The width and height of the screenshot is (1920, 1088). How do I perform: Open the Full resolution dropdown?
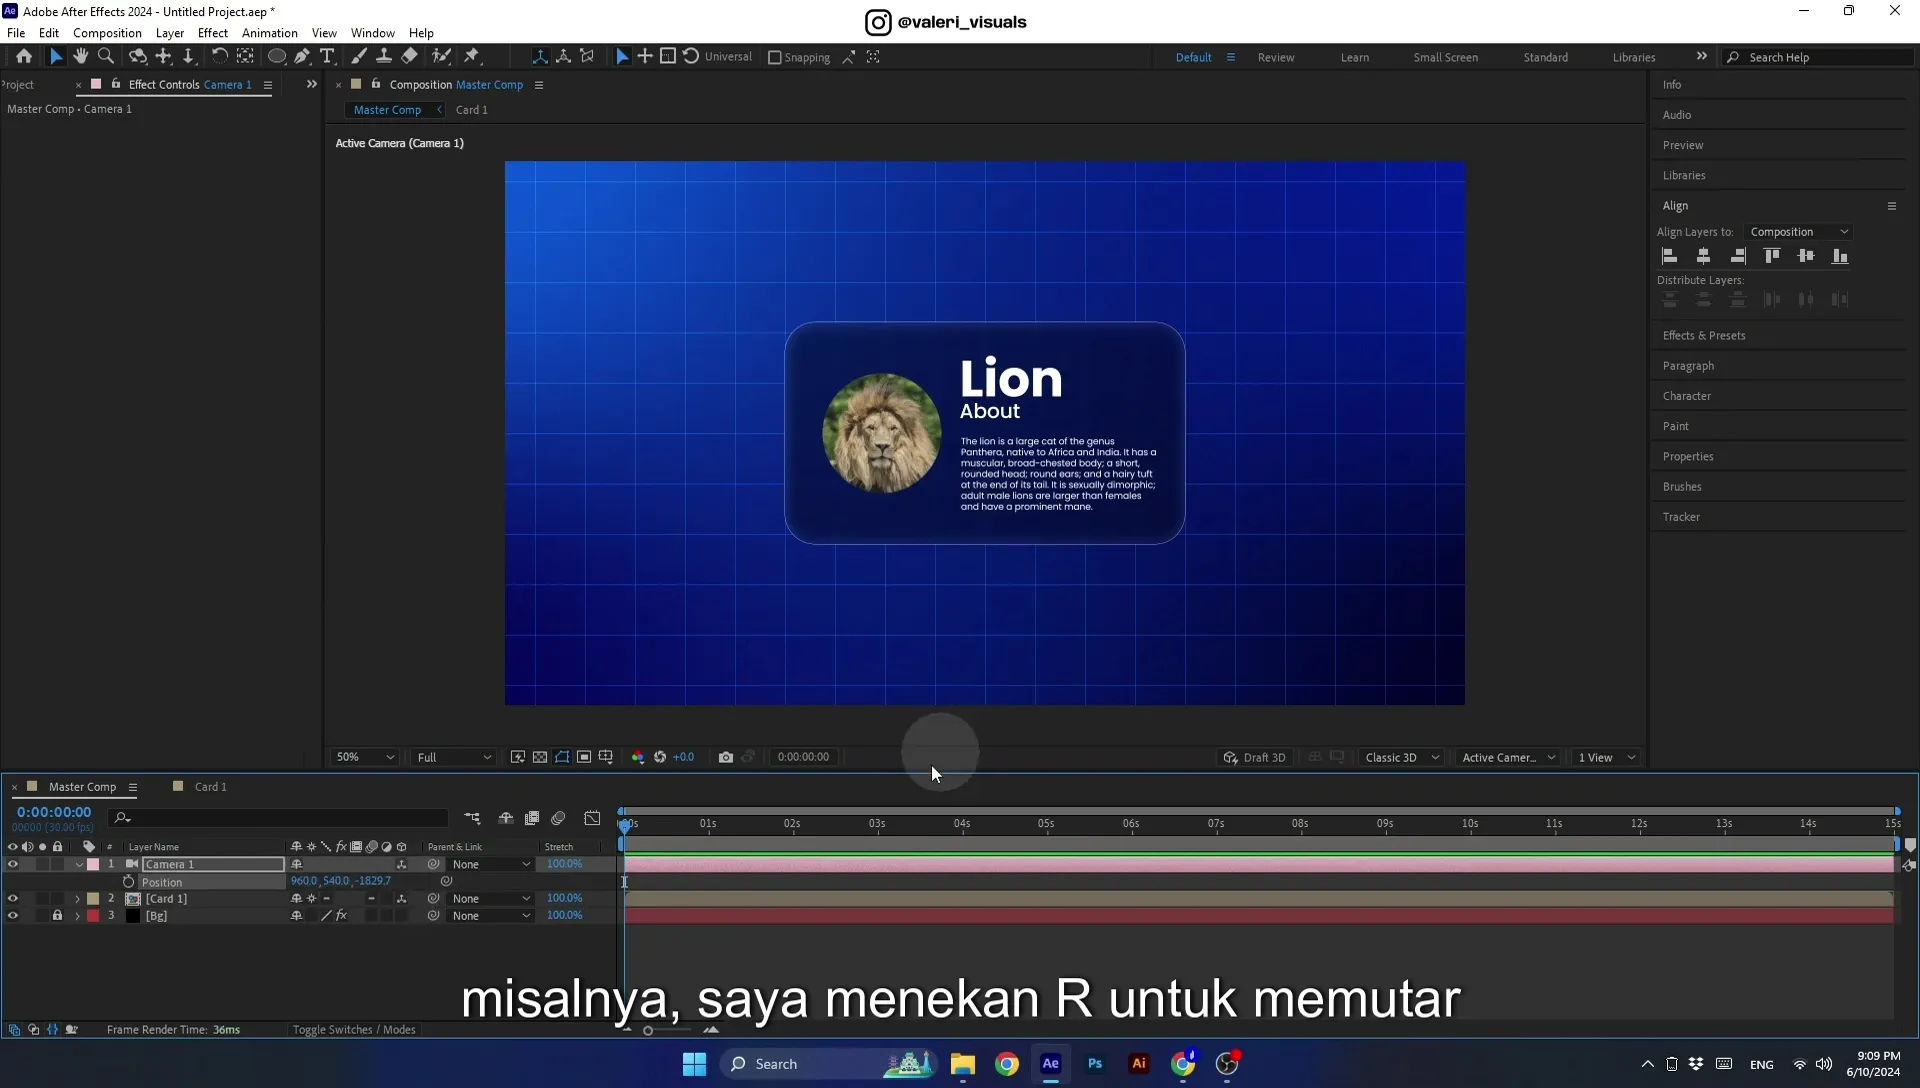(x=454, y=757)
